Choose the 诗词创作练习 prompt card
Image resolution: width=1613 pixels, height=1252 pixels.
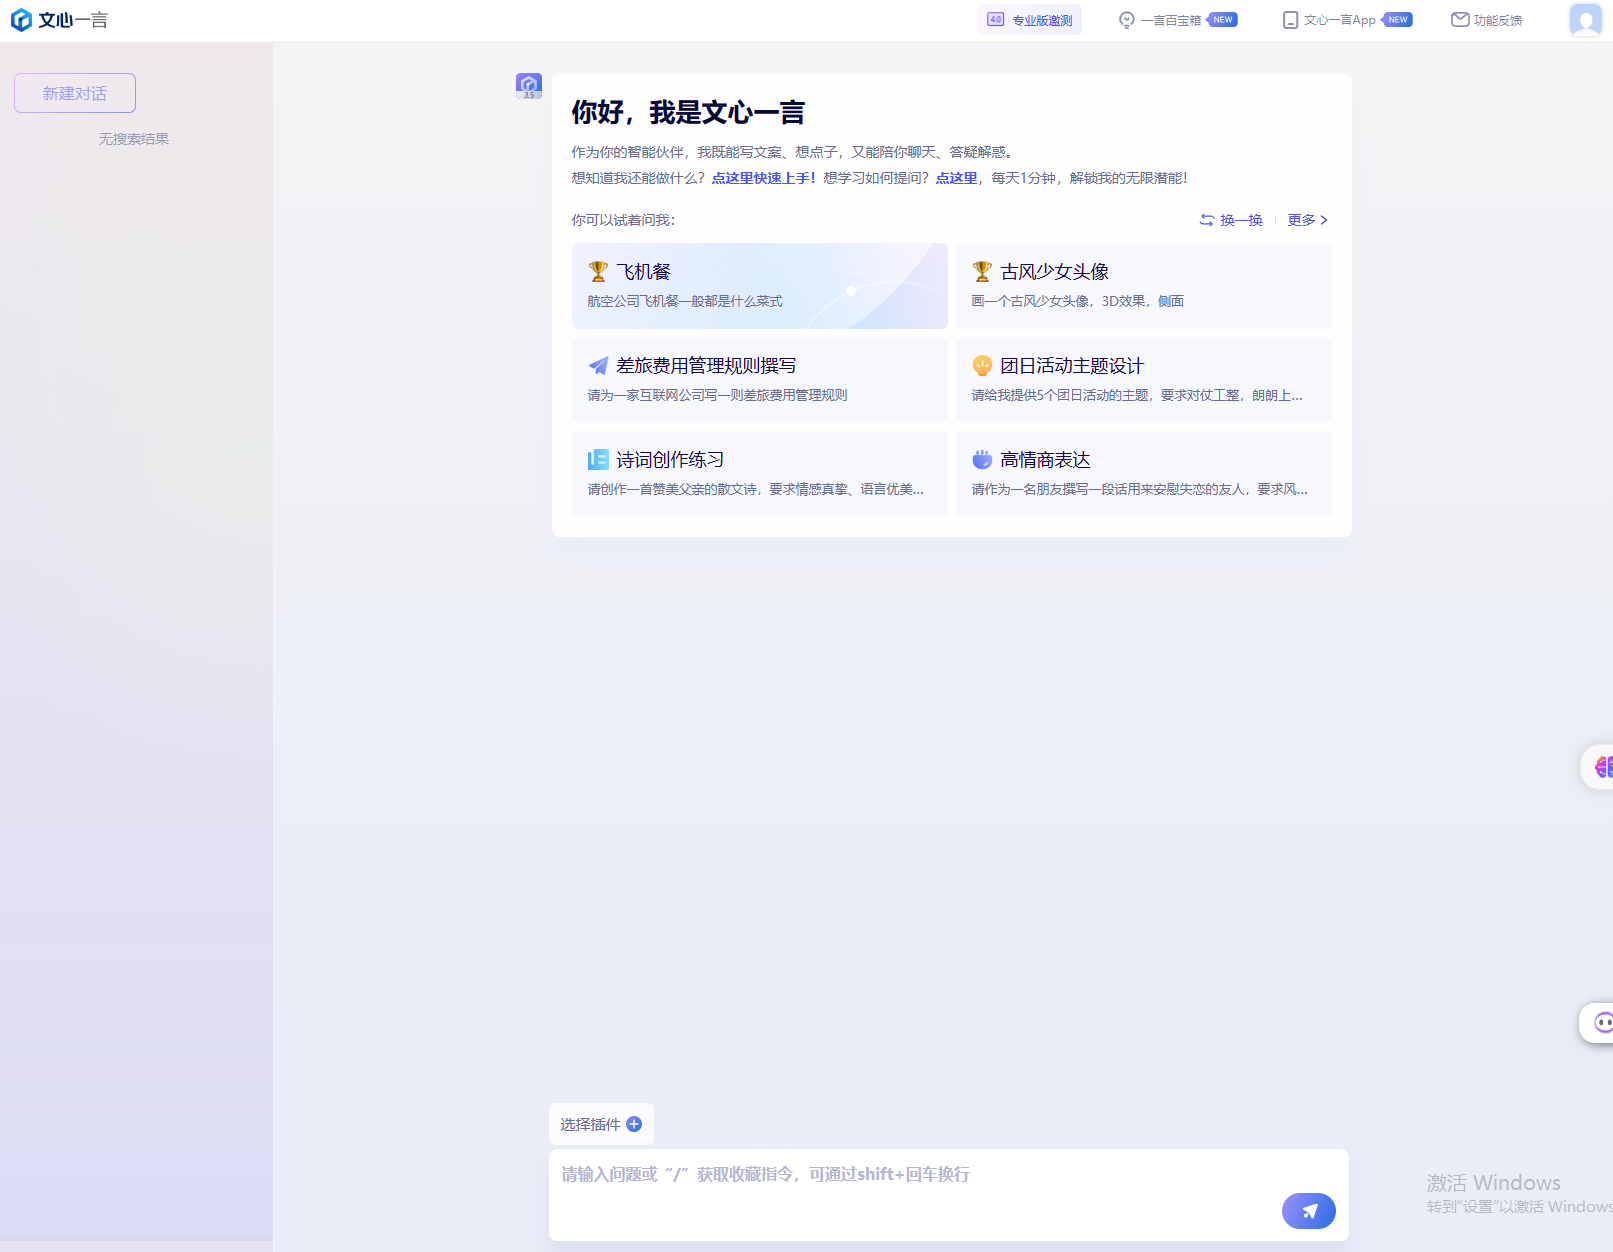click(x=759, y=473)
